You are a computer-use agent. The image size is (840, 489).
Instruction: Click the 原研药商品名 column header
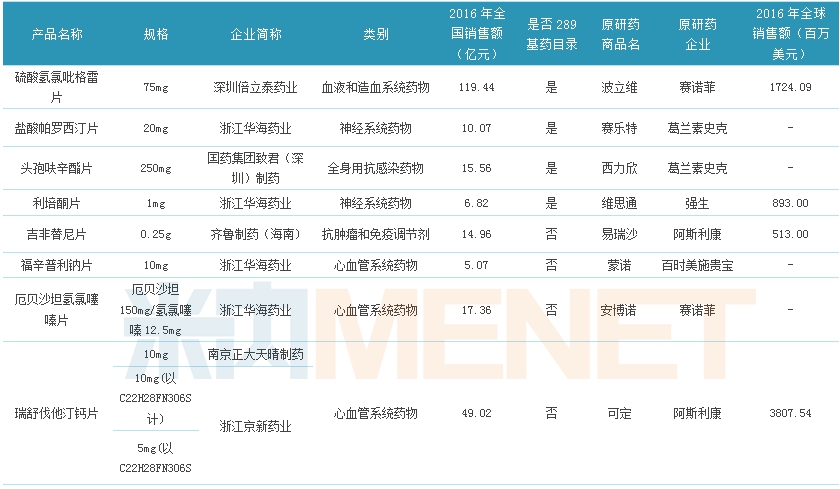pos(620,34)
